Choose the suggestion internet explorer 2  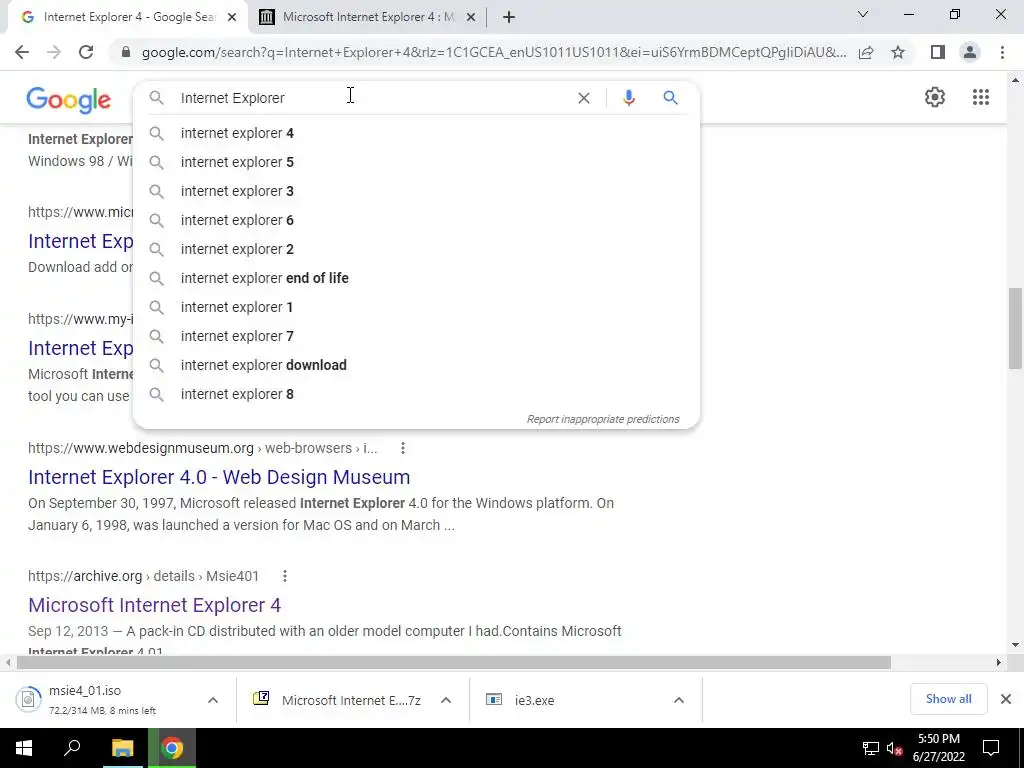416,249
